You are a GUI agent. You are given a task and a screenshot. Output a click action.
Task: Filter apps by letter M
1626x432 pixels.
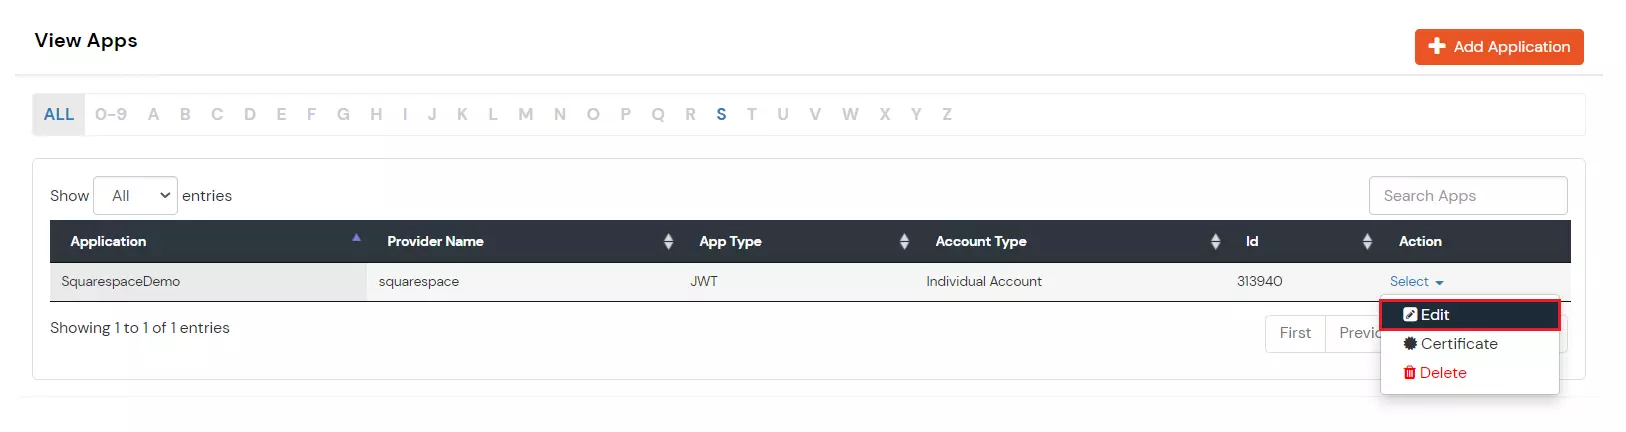525,115
